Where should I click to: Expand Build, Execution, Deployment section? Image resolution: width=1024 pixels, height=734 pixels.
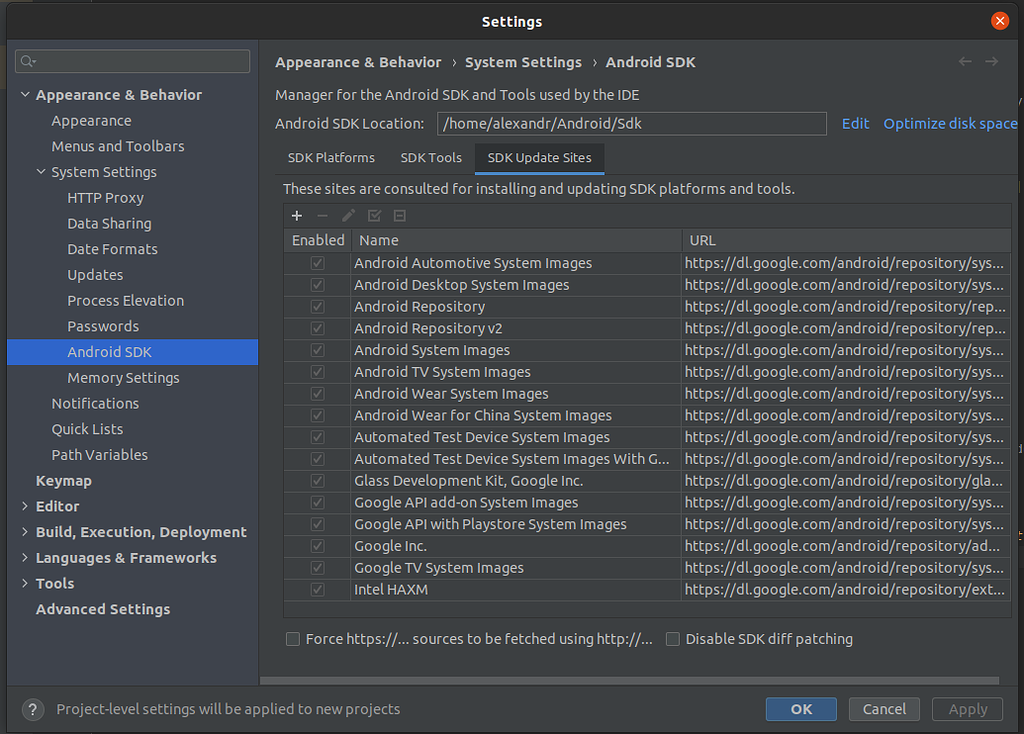click(x=25, y=533)
